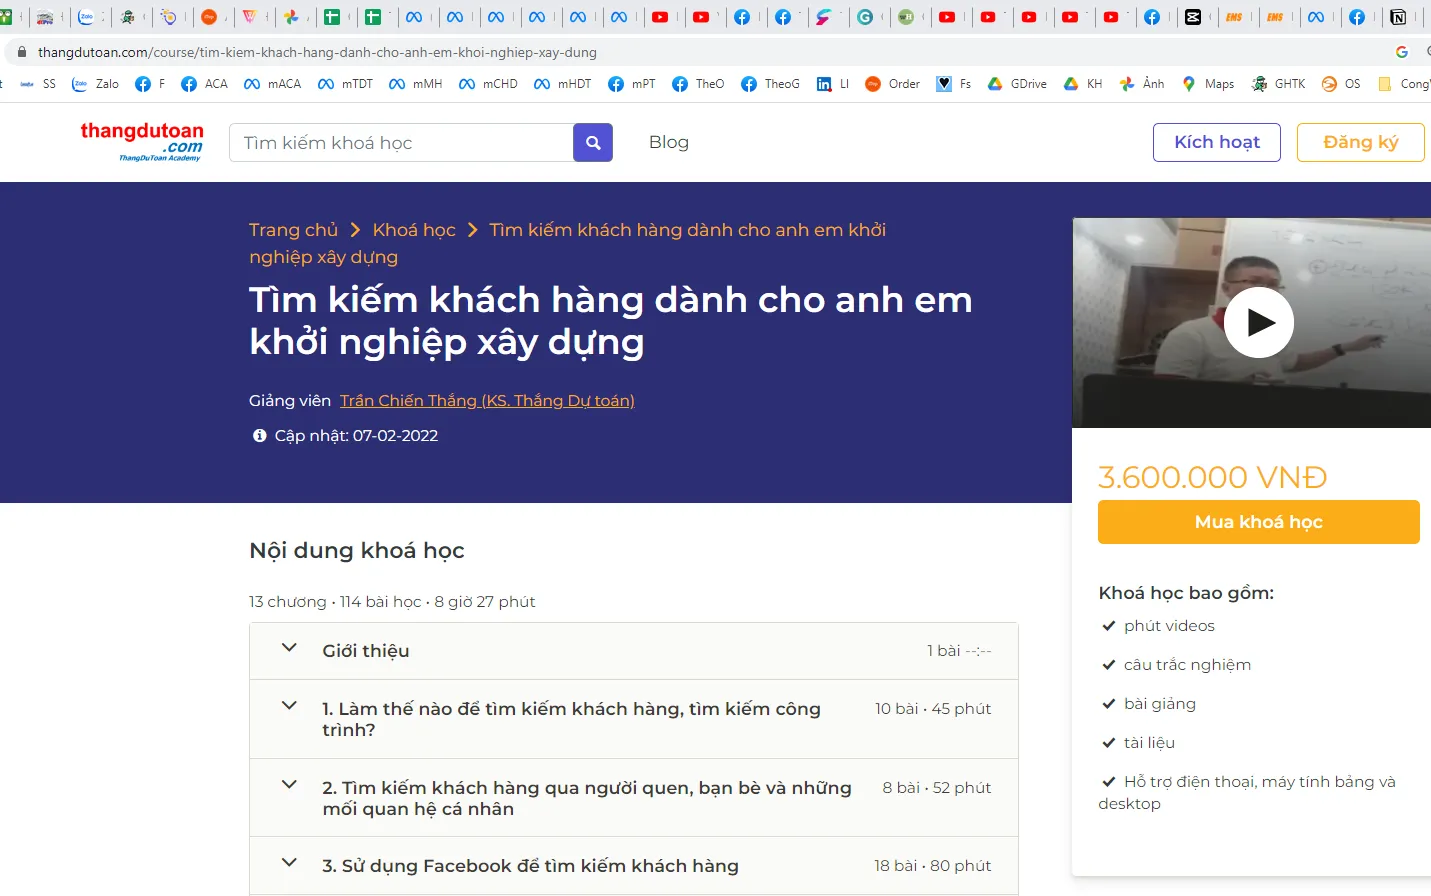Click the Tìm kiếm khoá học field
This screenshot has width=1431, height=896.
[400, 143]
